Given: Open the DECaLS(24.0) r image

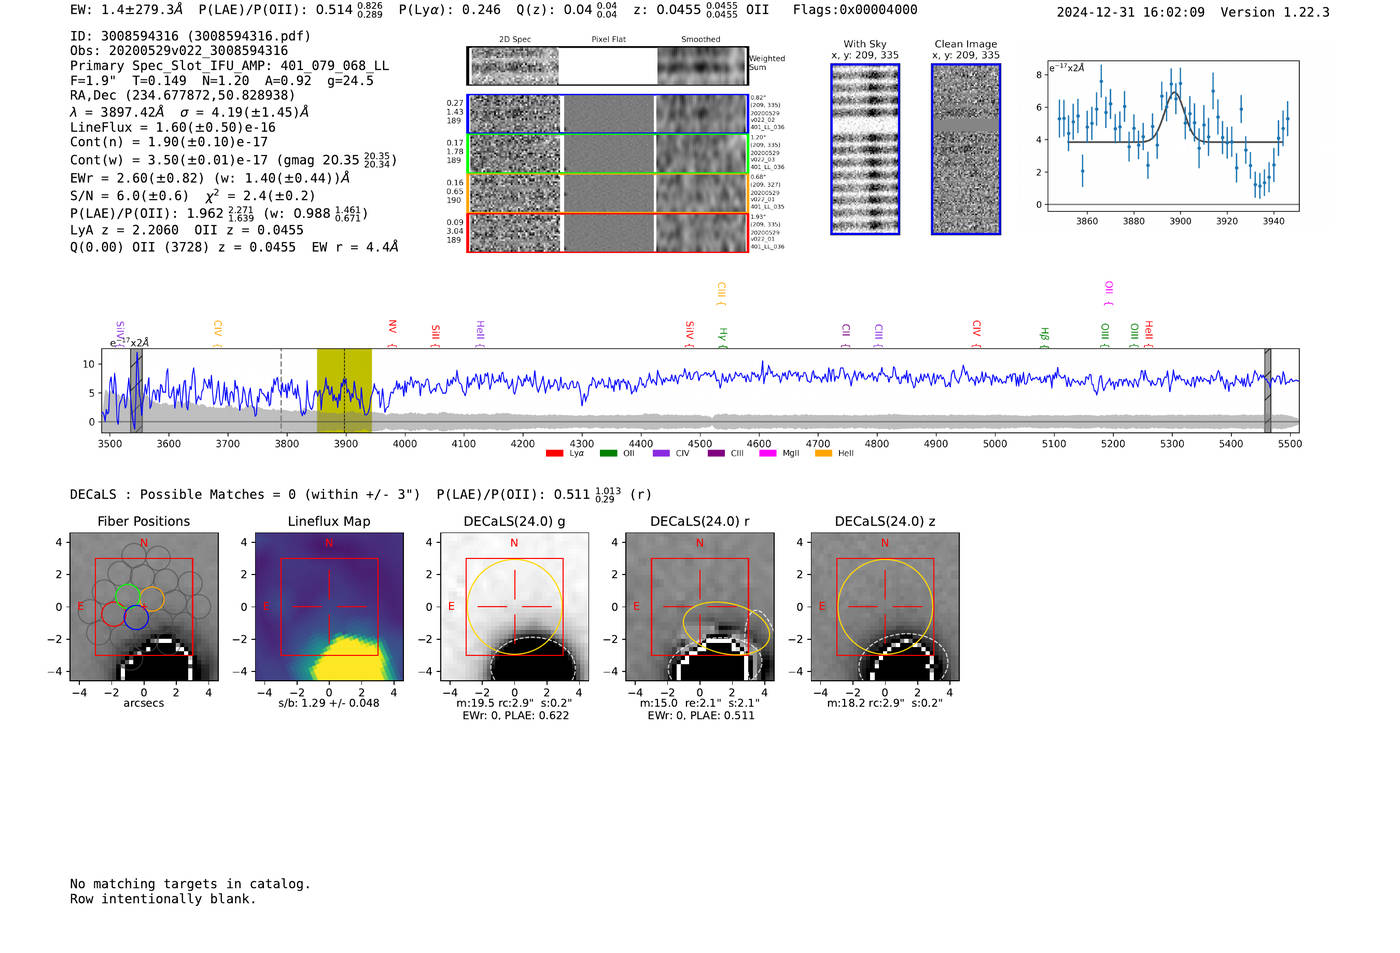Looking at the screenshot, I should [x=700, y=607].
